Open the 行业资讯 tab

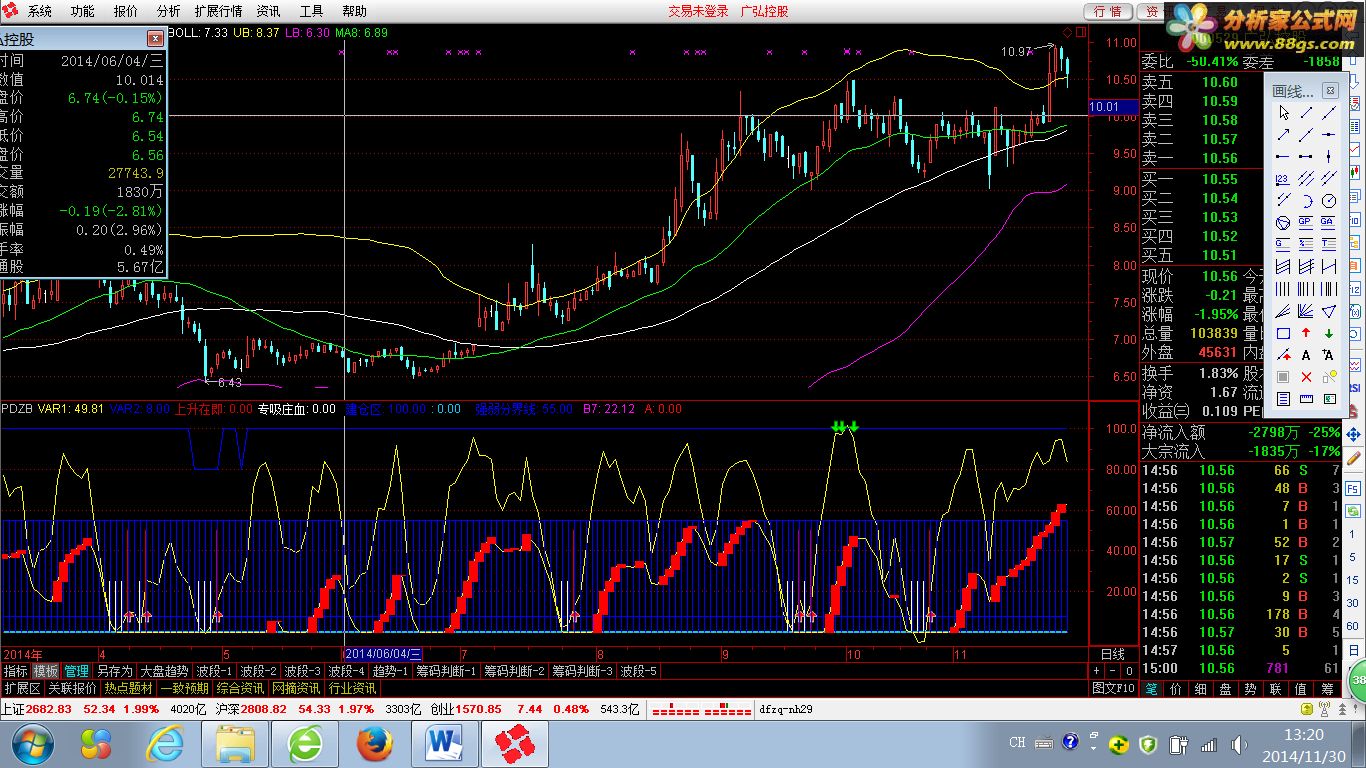click(x=352, y=688)
